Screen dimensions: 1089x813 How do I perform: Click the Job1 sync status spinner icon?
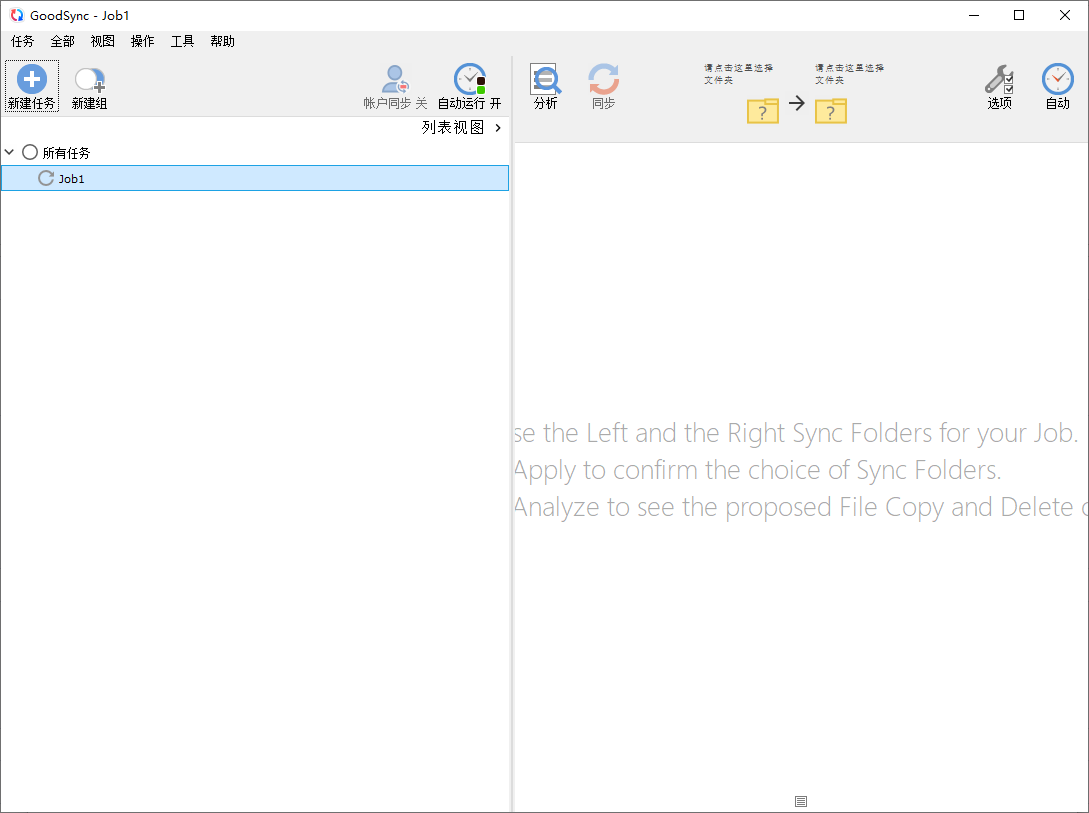pos(46,178)
